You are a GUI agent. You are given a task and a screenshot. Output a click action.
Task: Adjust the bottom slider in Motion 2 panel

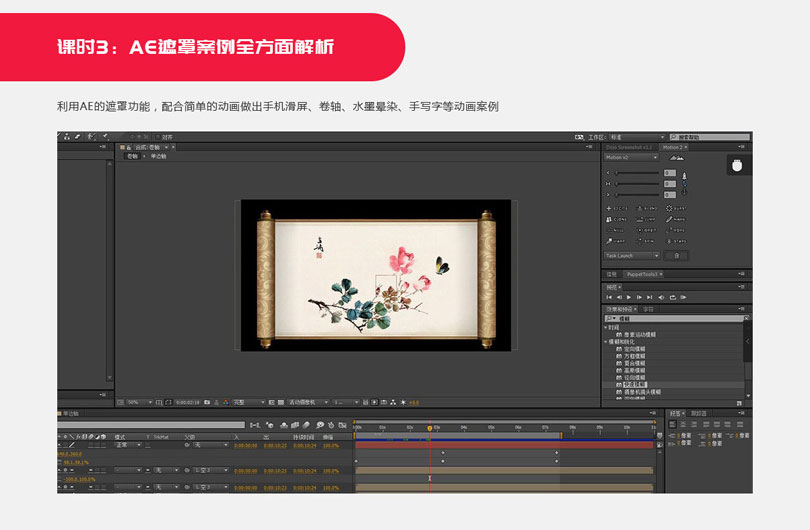coord(636,195)
